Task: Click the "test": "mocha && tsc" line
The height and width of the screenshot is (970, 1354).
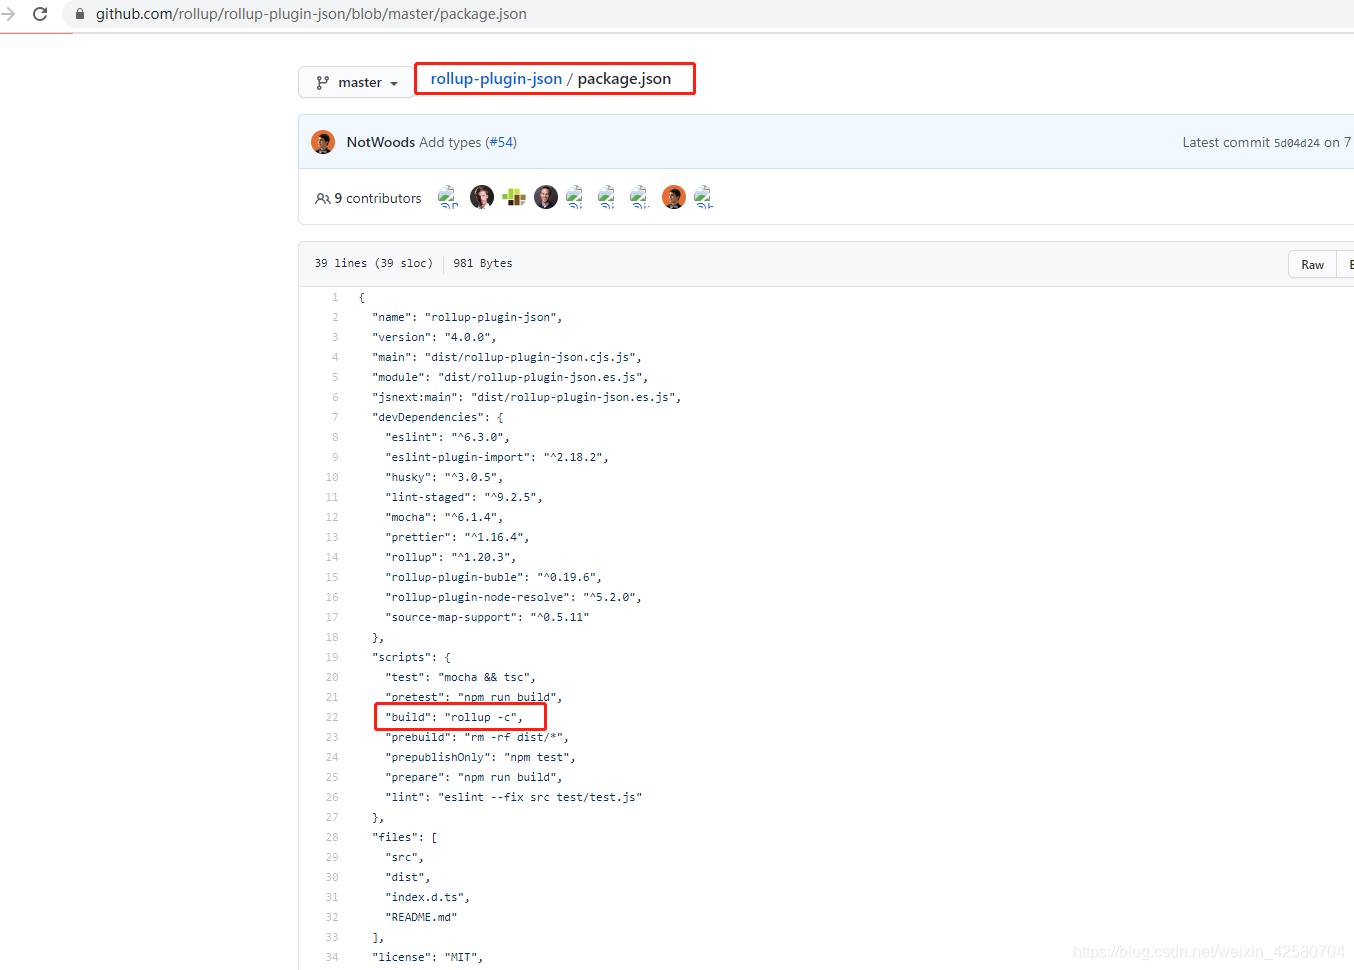Action: (x=461, y=677)
